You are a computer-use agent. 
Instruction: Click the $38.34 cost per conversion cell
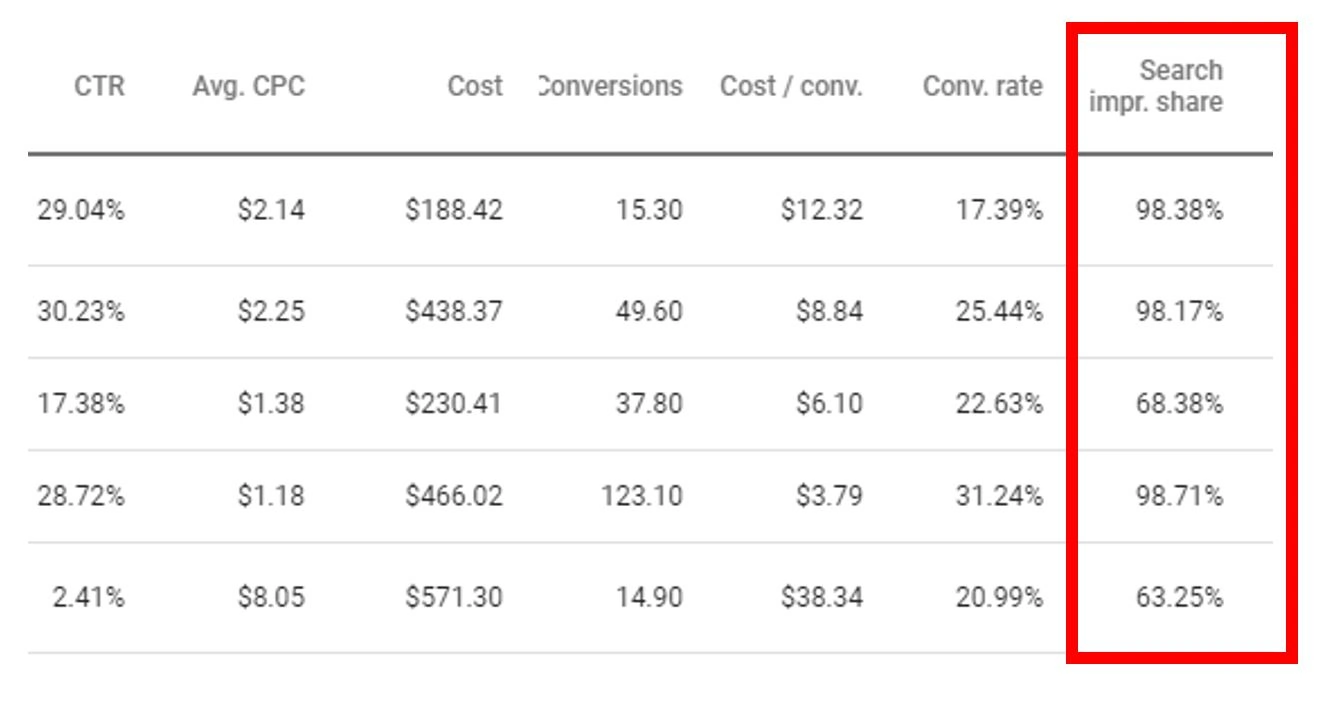821,598
